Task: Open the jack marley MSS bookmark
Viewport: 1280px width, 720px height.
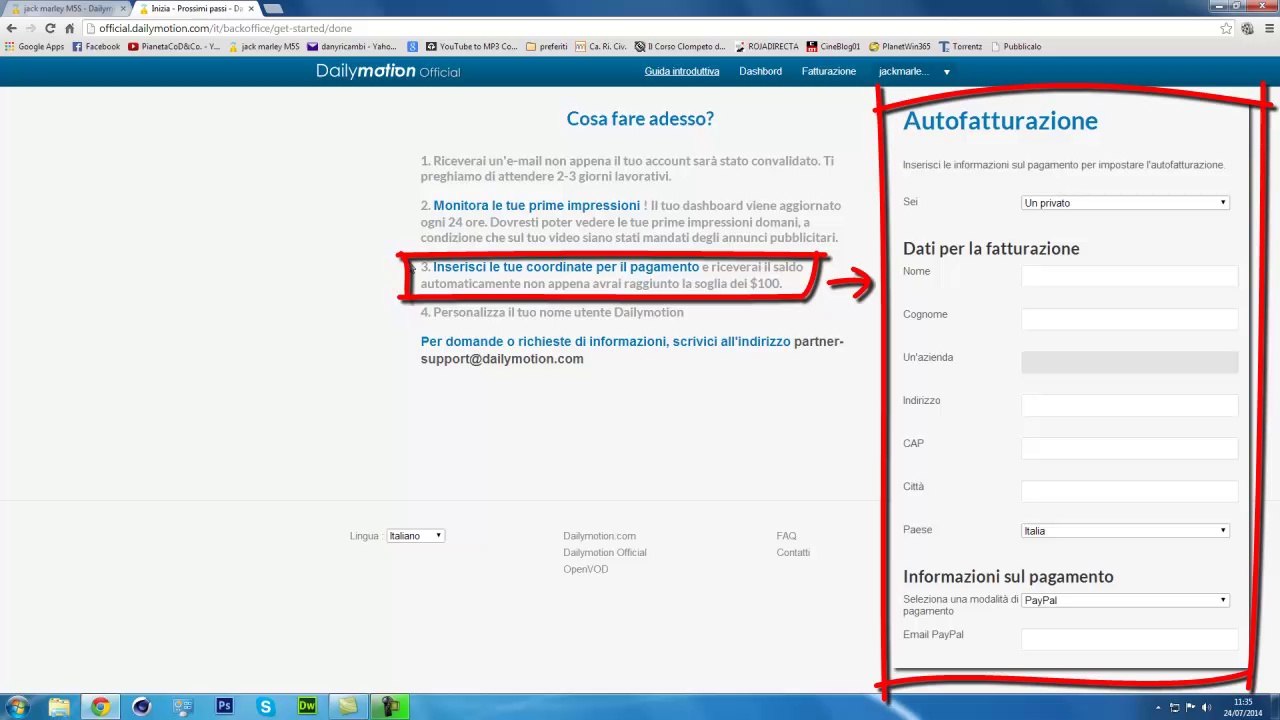Action: click(264, 46)
